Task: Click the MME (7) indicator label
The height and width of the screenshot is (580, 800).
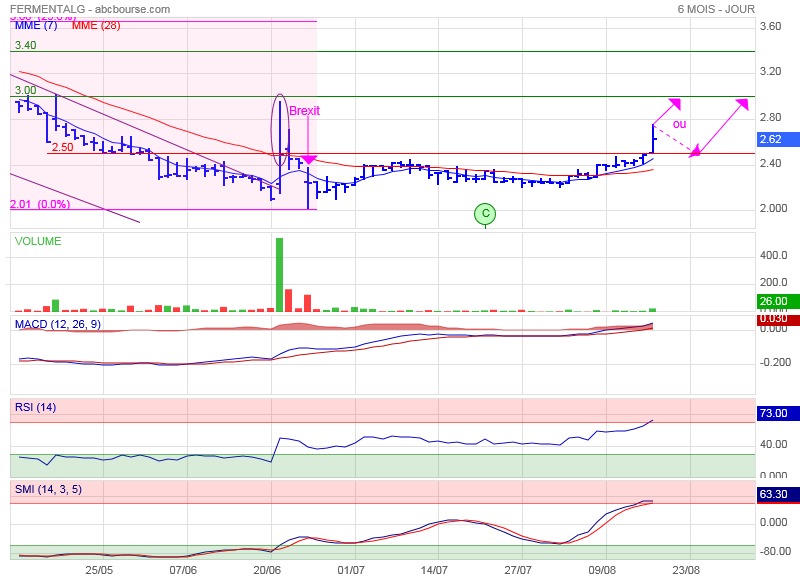Action: point(36,26)
